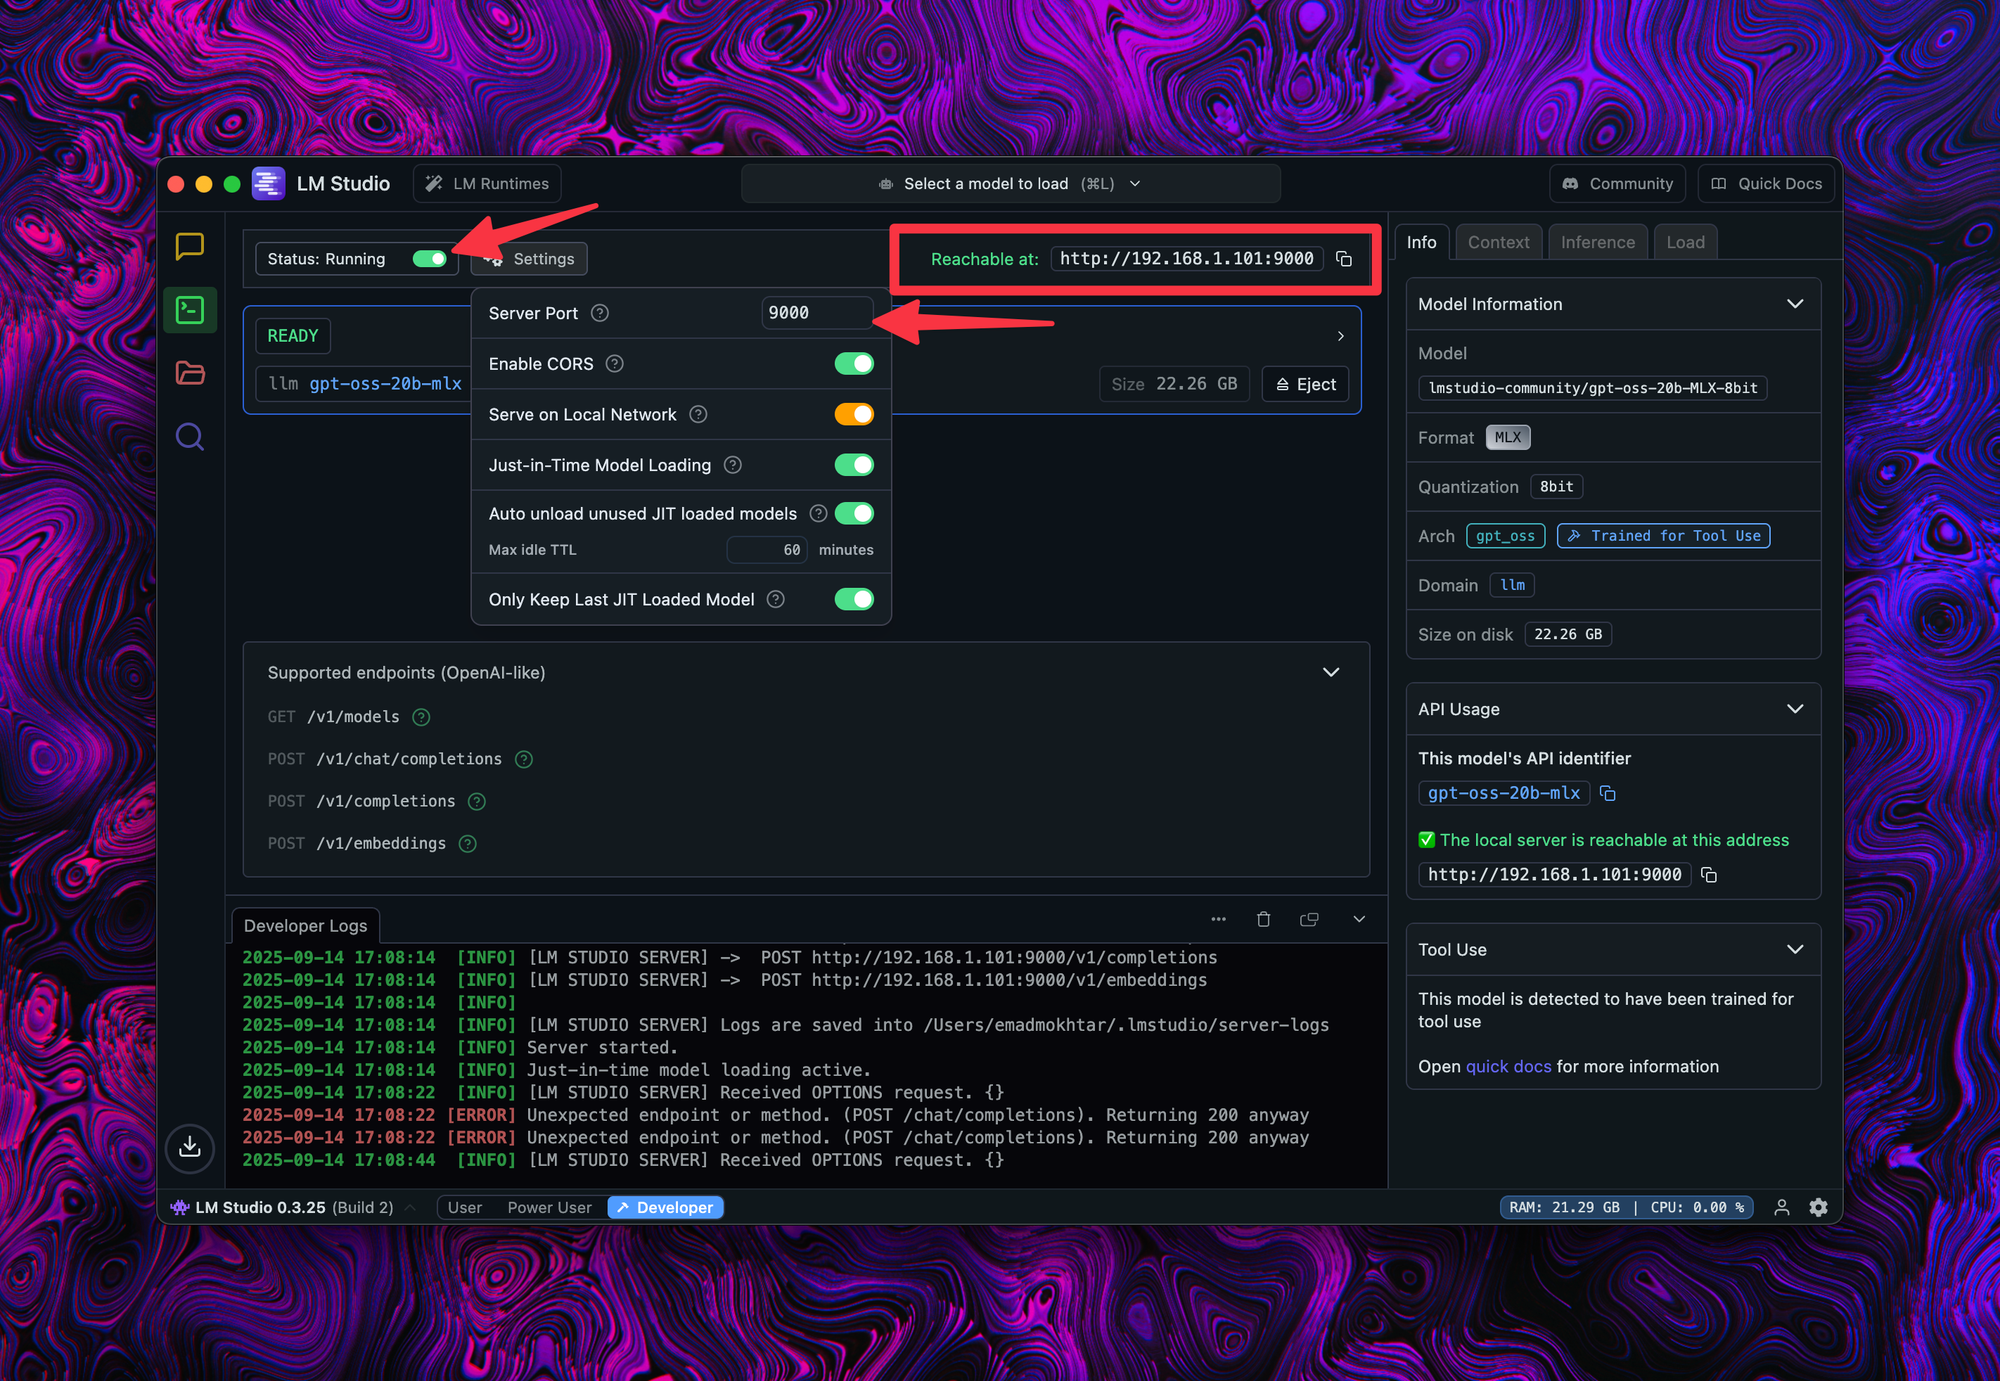The image size is (2000, 1381).
Task: Open the Select a model to load dropdown
Action: pos(1010,184)
